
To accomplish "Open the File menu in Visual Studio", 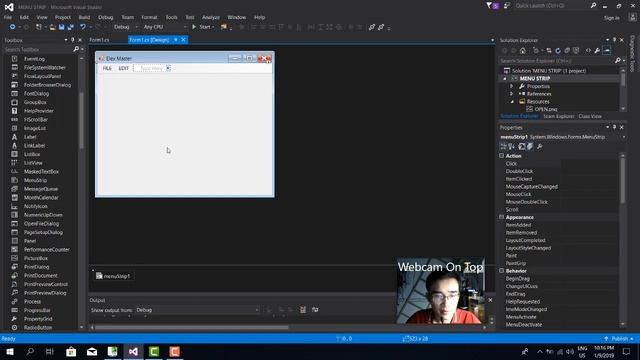I will pos(8,17).
